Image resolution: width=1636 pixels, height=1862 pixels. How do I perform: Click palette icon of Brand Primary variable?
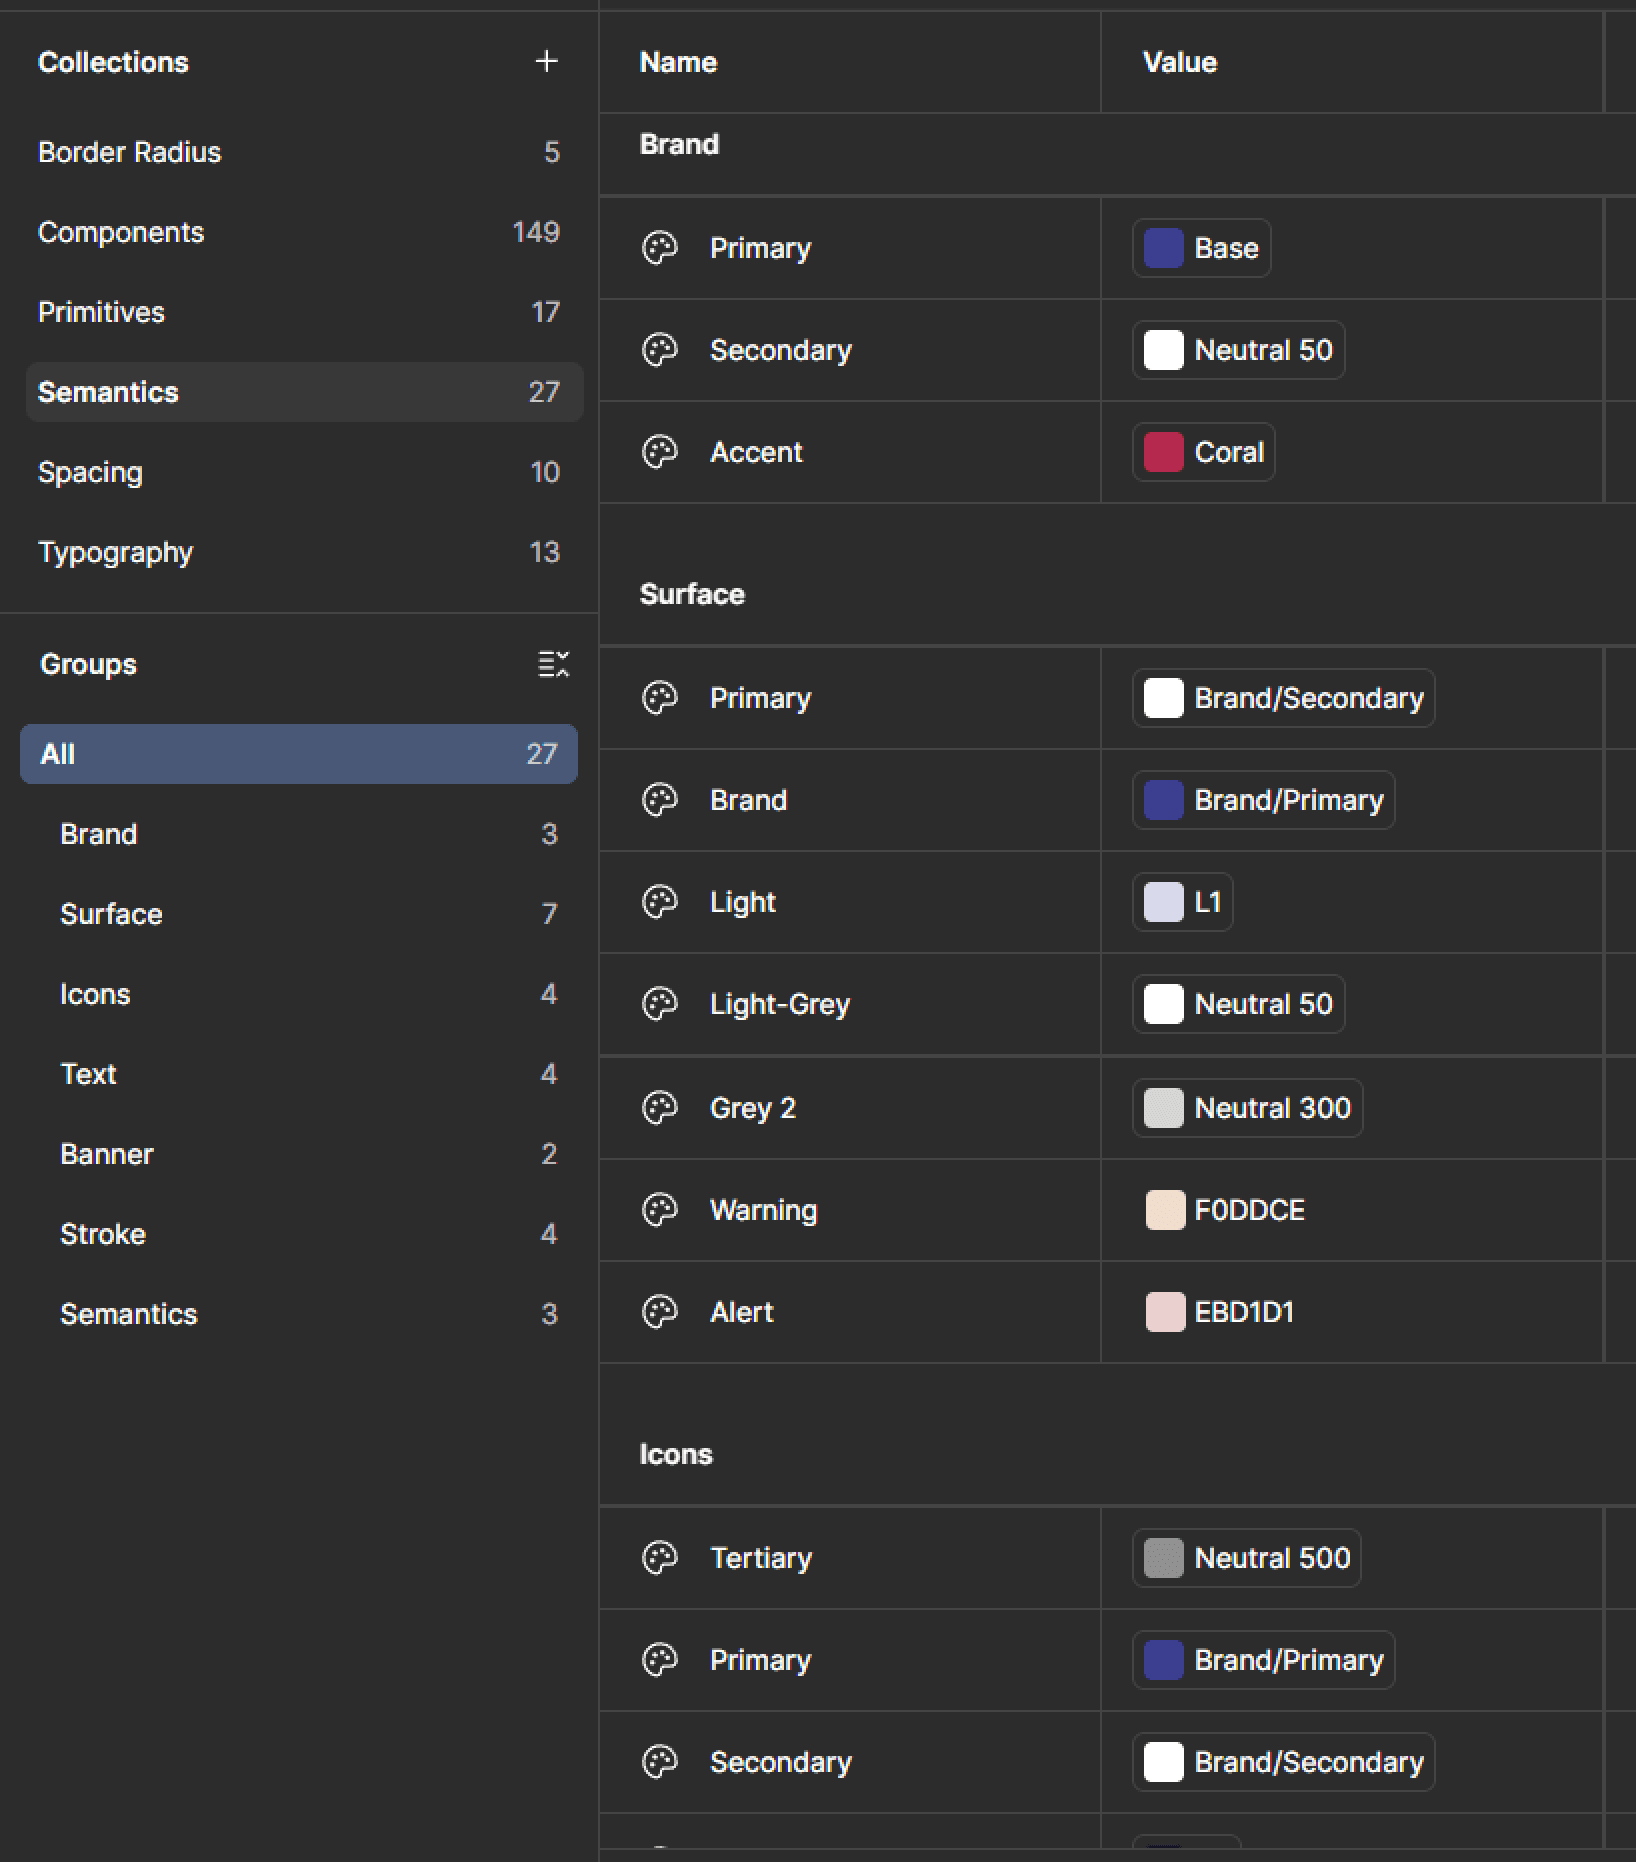tap(660, 248)
